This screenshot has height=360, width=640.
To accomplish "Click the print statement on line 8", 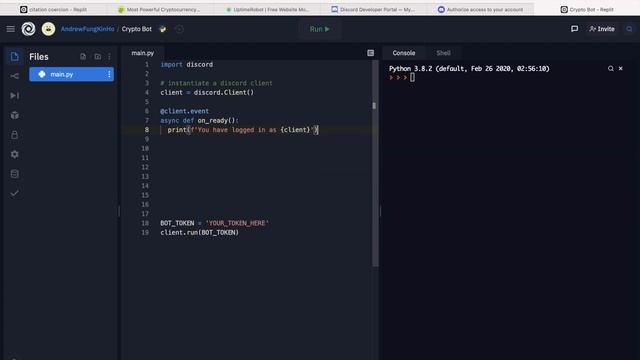I will (242, 130).
